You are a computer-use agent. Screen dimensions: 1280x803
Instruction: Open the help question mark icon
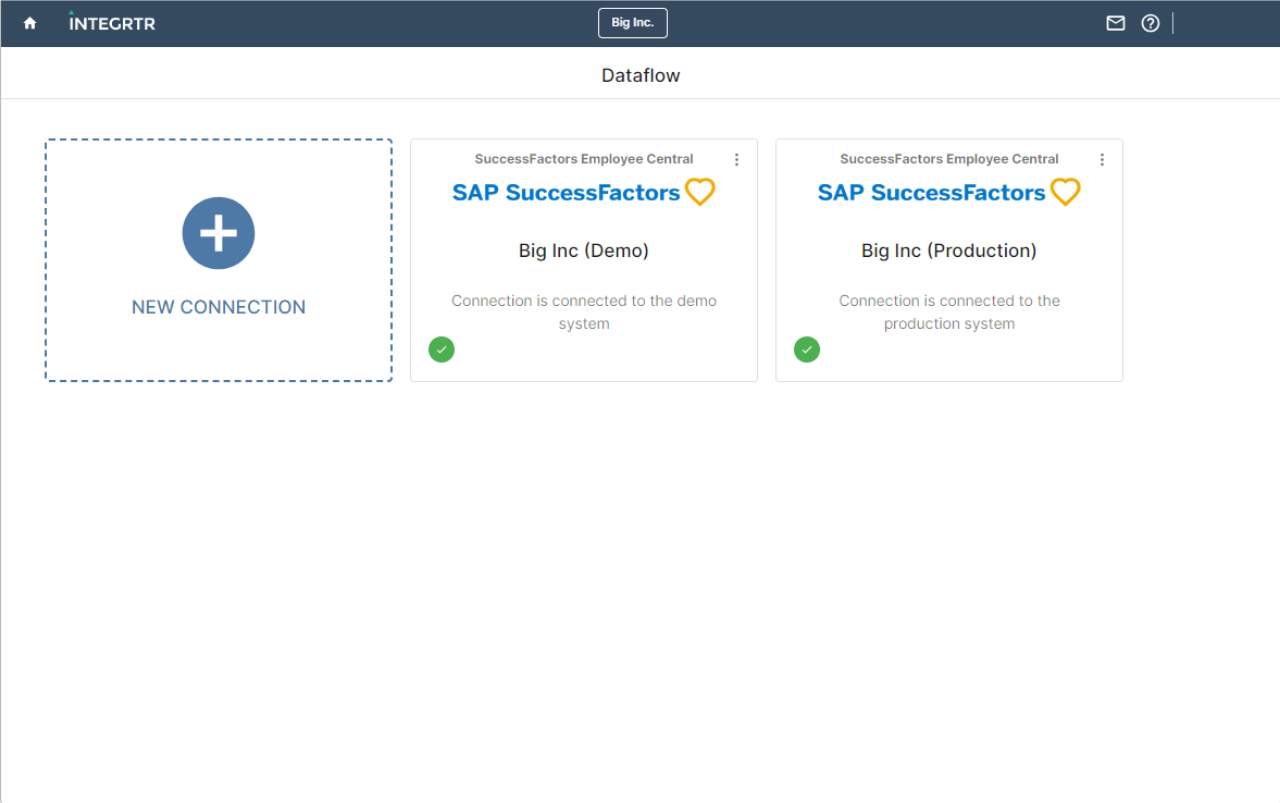(1150, 23)
